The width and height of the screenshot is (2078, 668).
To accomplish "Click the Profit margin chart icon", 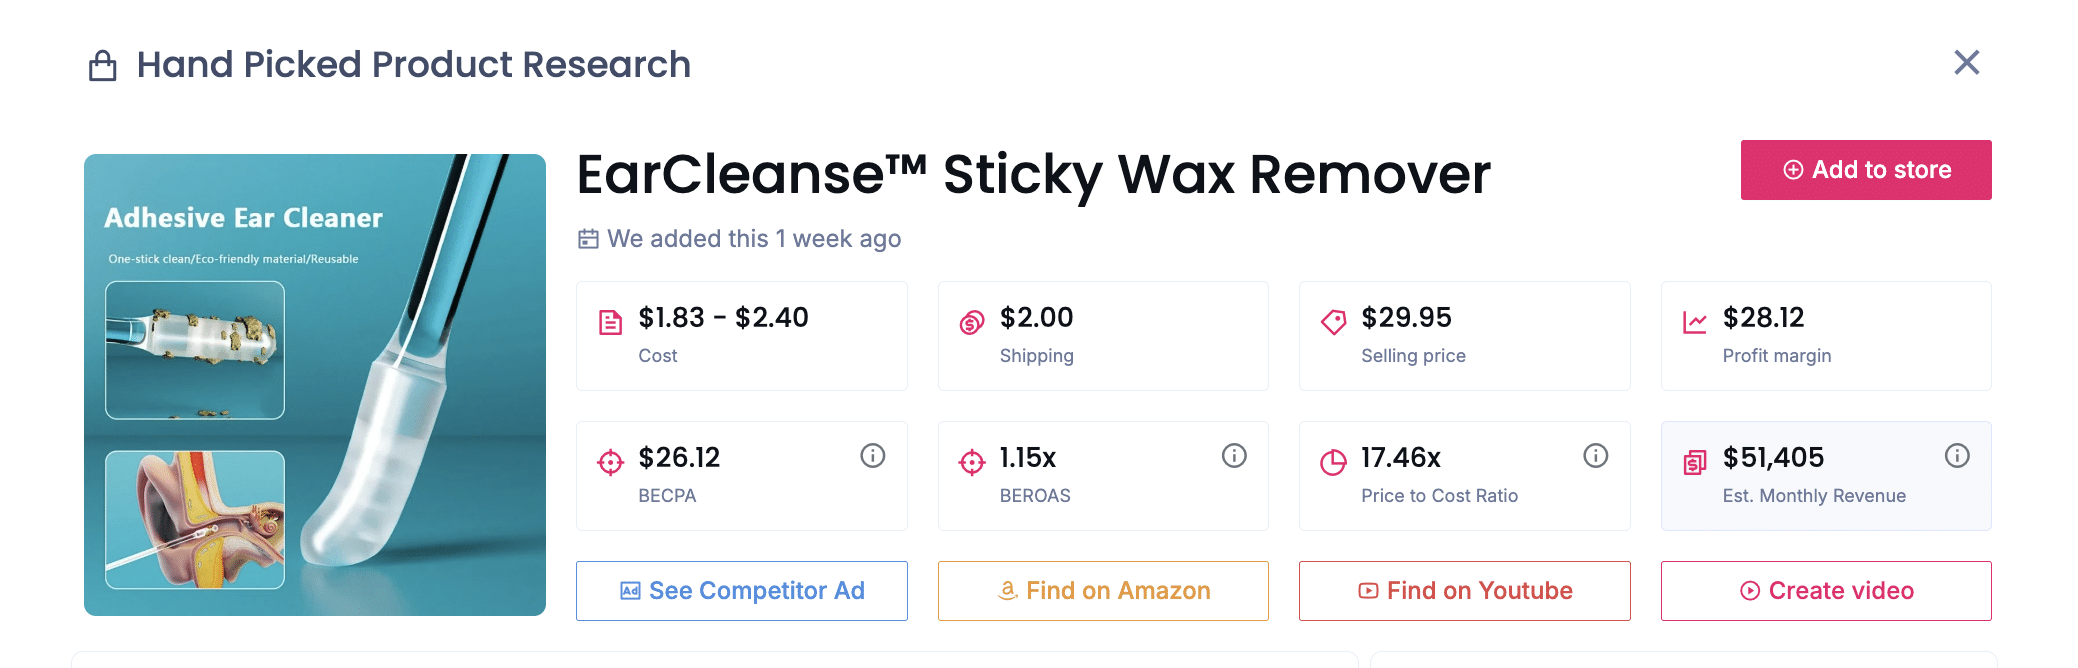I will [1694, 322].
